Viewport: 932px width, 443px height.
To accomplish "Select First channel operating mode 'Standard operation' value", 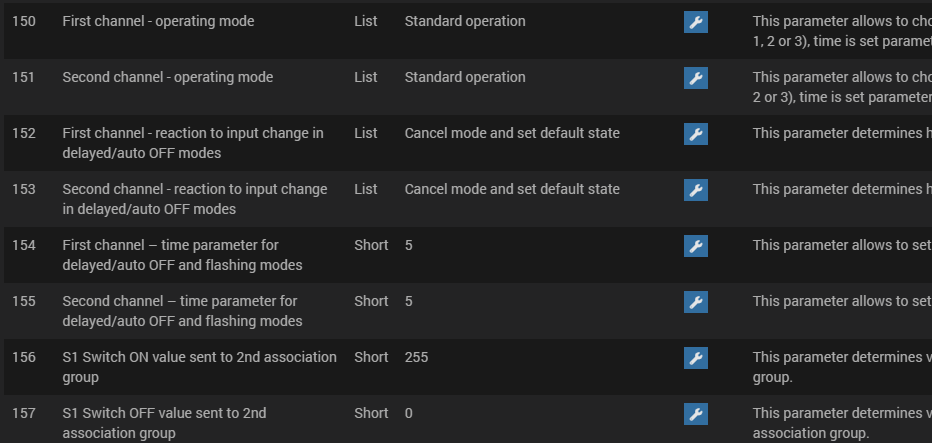I will pyautogui.click(x=465, y=21).
